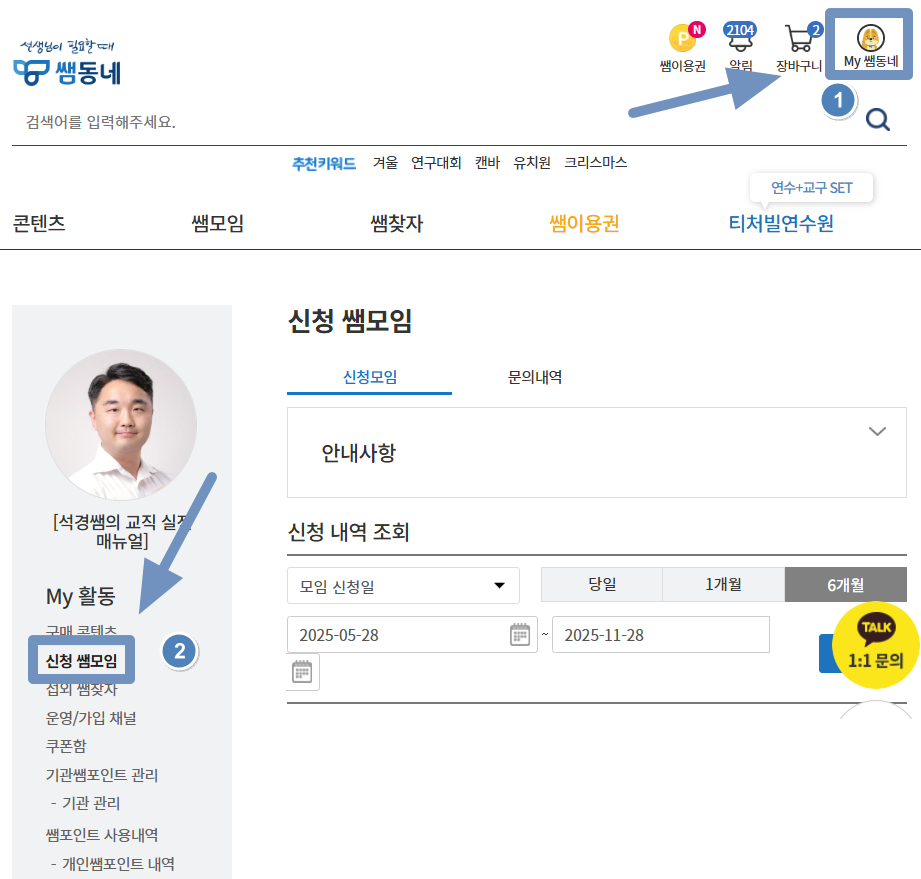Open the KakaoTalk 1:1 문의 chat
The height and width of the screenshot is (879, 921).
pos(875,645)
